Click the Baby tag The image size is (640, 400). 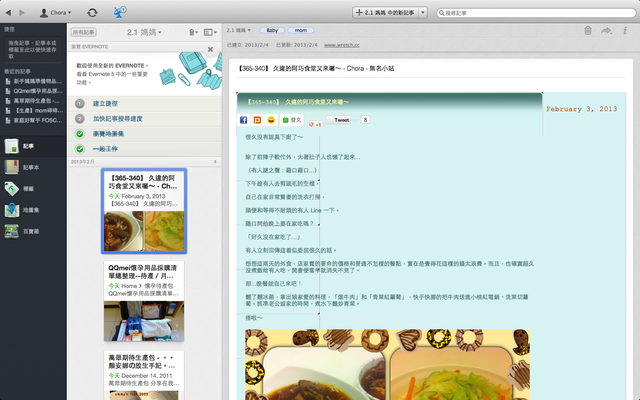[x=272, y=30]
